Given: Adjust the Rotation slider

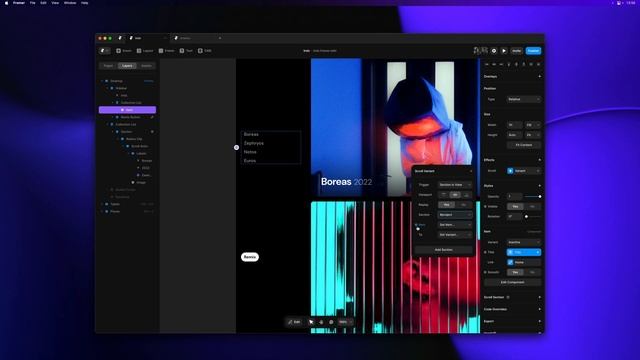Looking at the screenshot, I should [x=533, y=216].
